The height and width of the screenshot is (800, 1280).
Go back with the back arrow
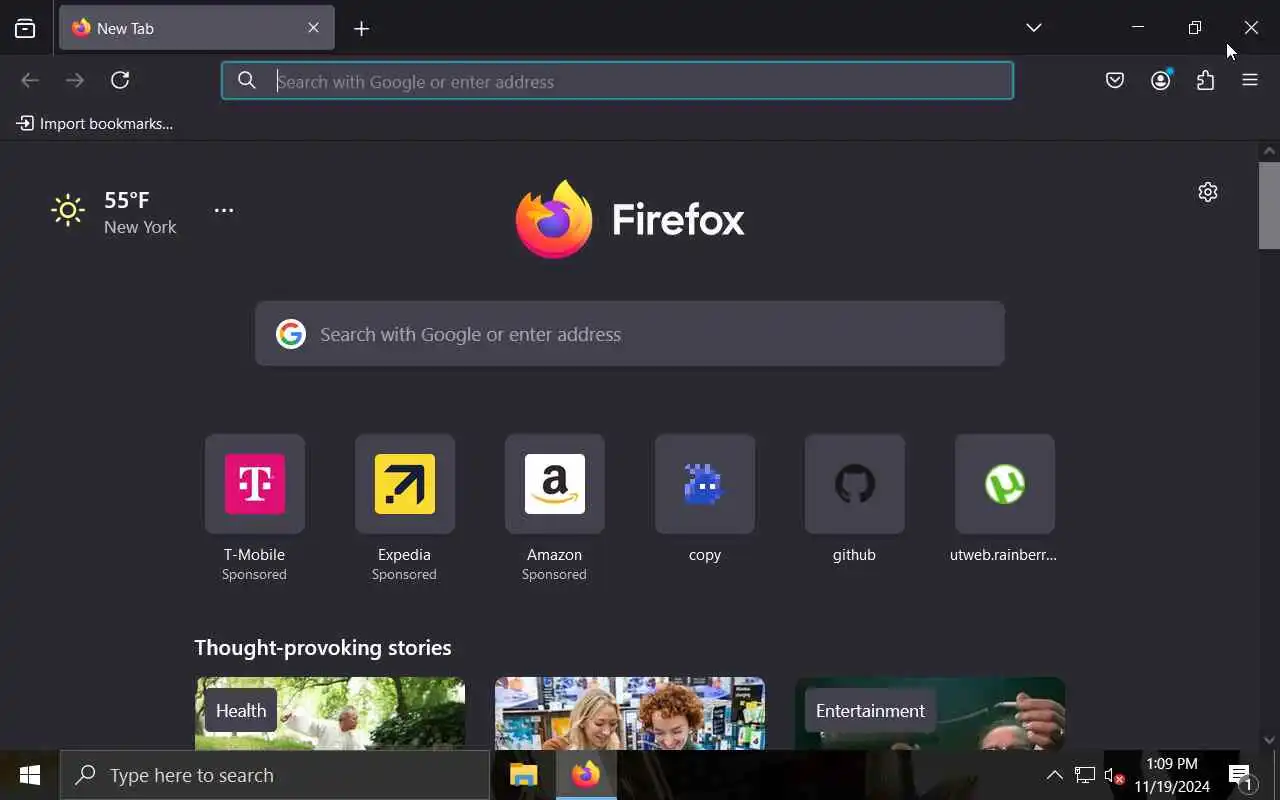[x=30, y=80]
